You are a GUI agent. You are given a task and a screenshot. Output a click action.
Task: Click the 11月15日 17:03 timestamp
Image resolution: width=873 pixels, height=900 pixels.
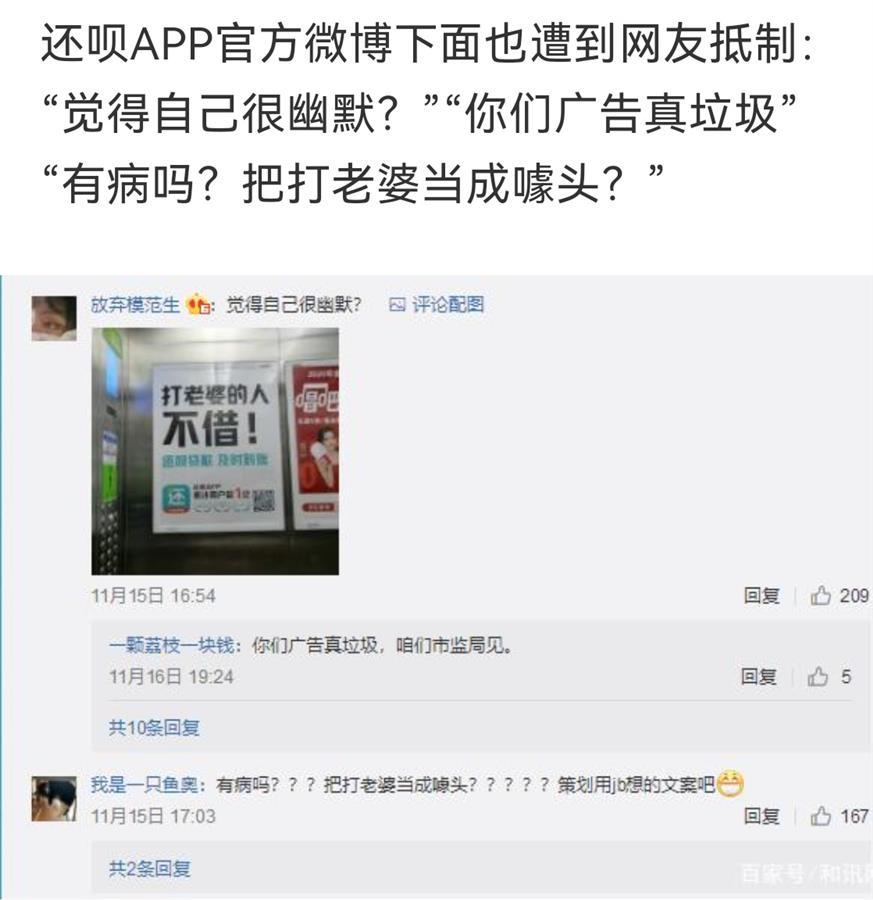[x=153, y=816]
